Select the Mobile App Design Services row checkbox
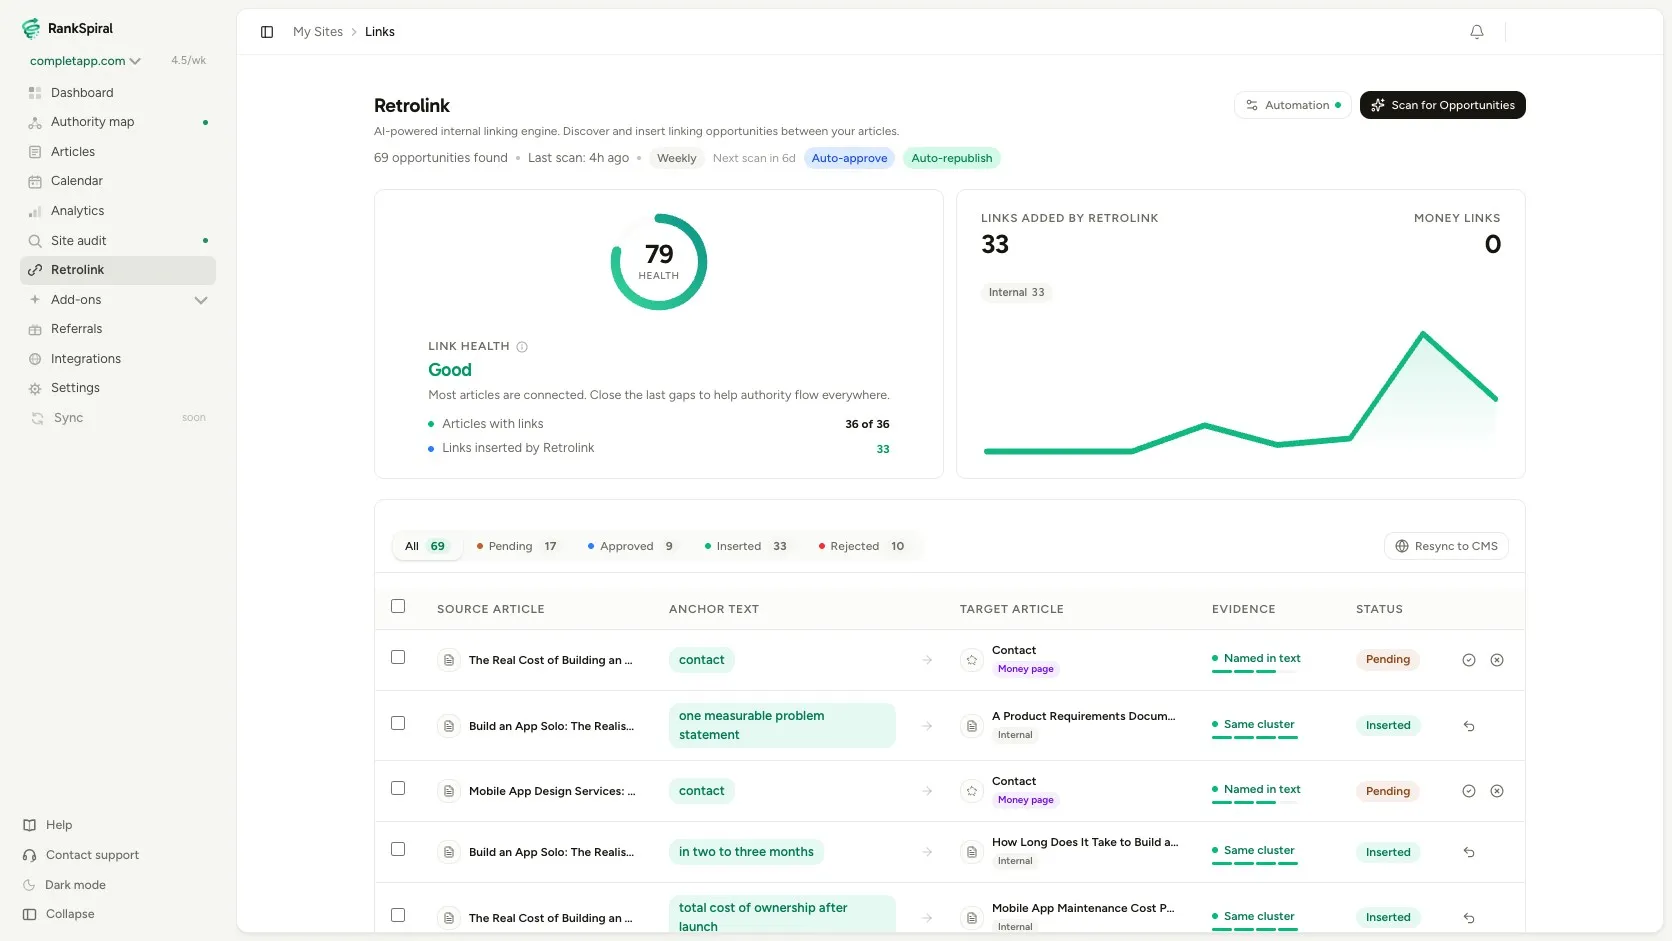 tap(398, 788)
